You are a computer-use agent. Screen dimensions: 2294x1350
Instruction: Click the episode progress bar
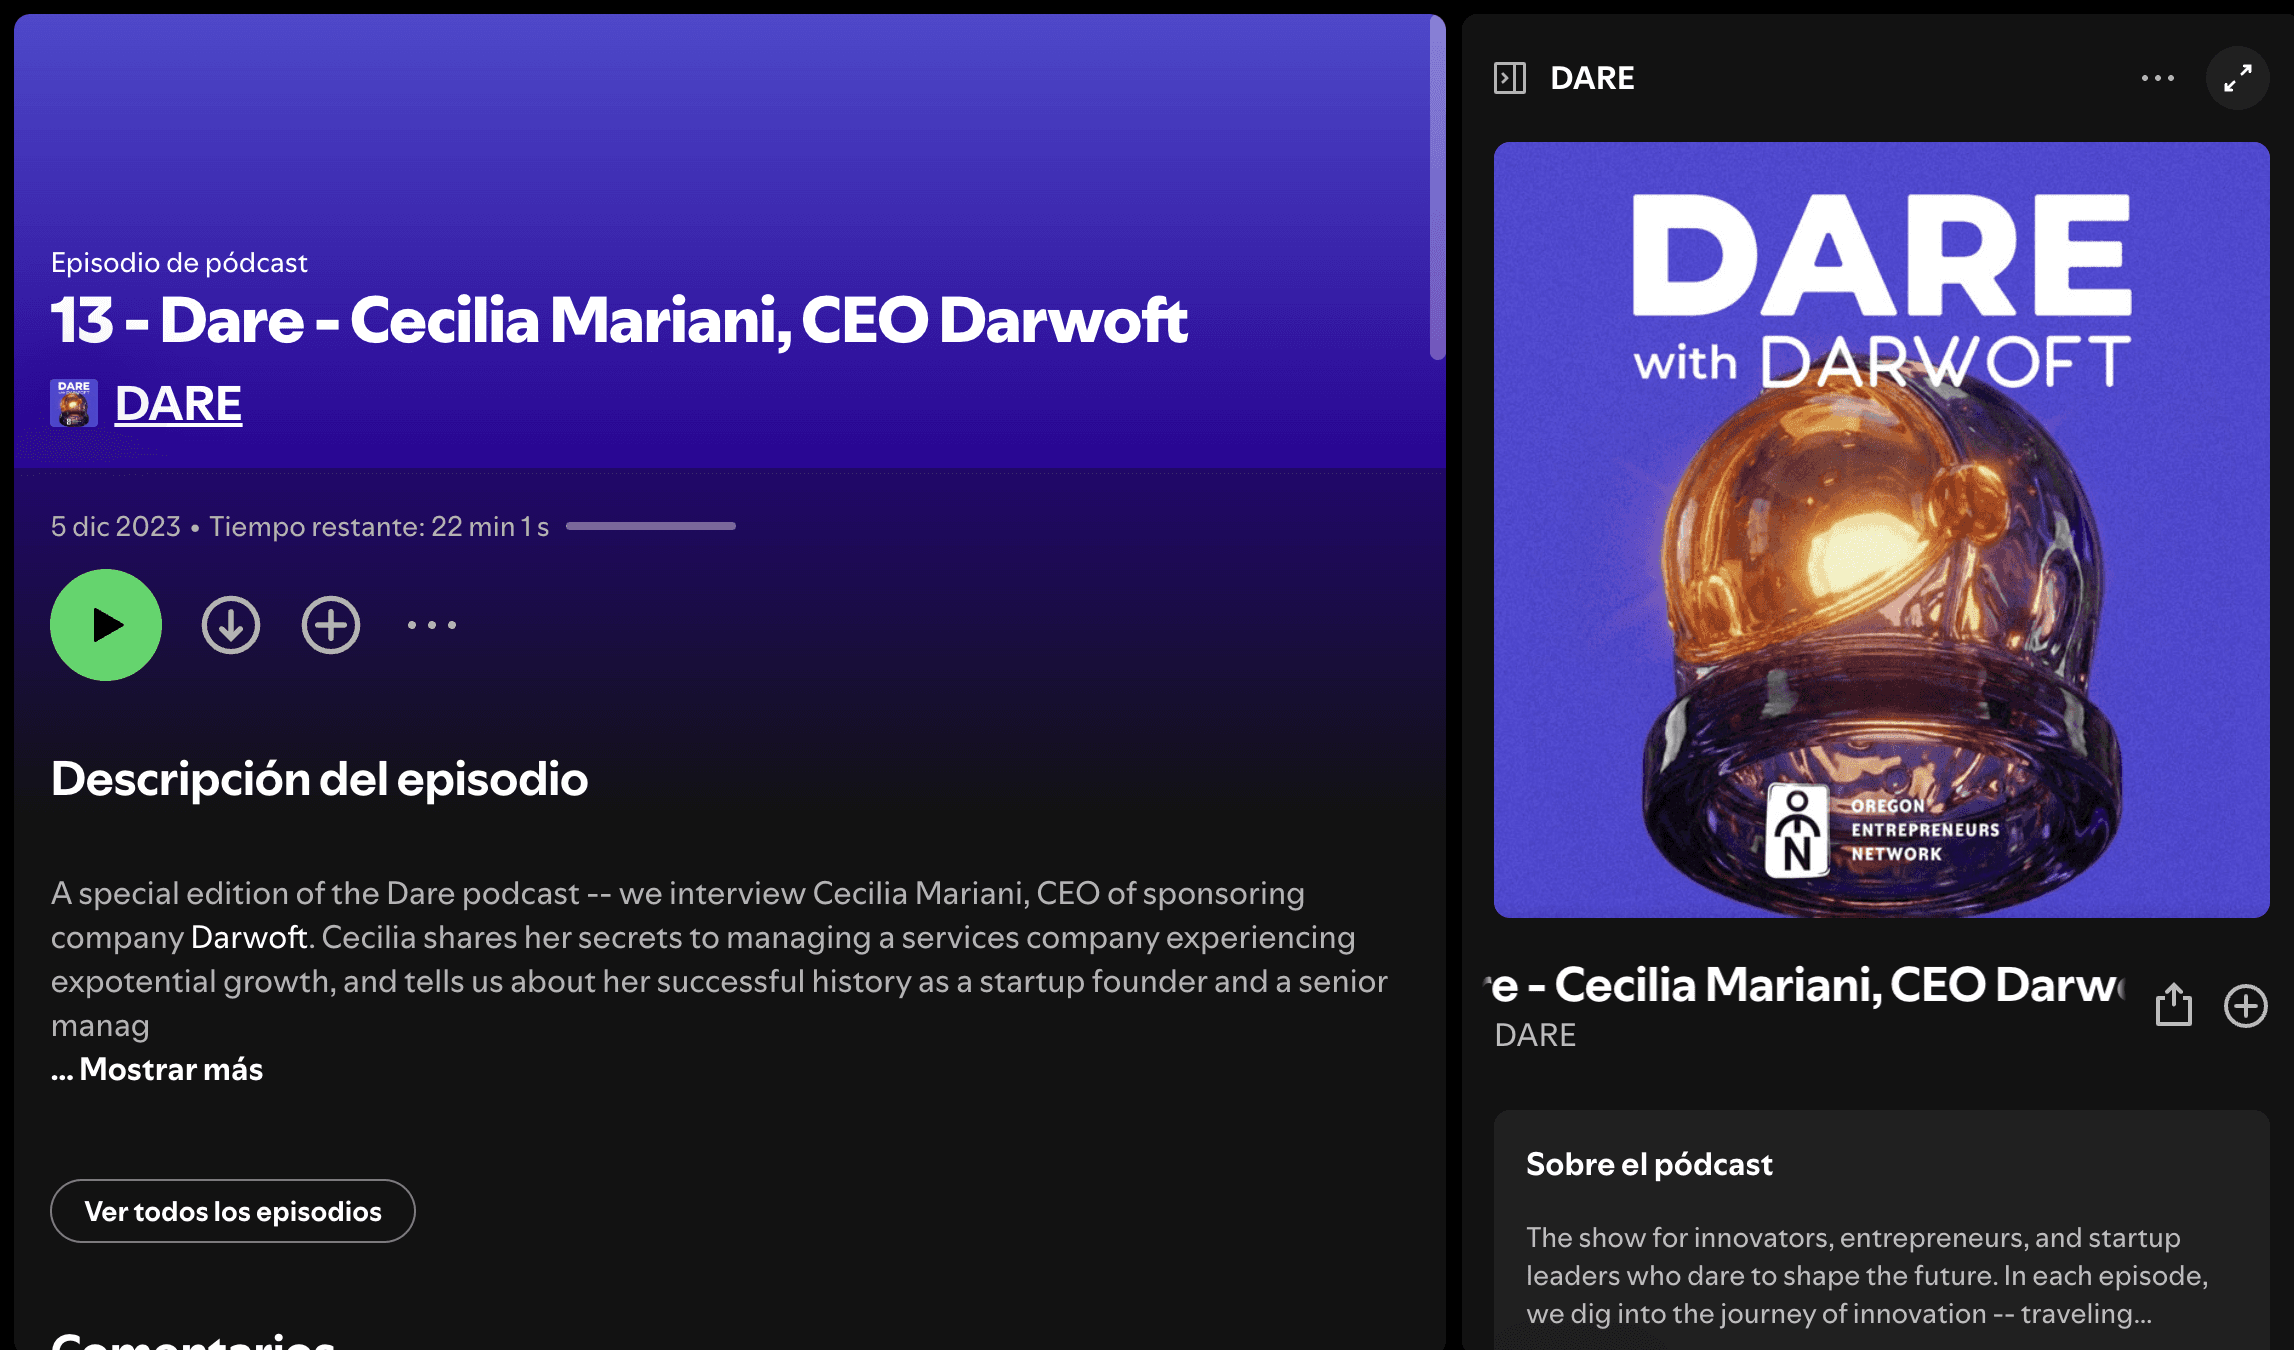pyautogui.click(x=651, y=526)
